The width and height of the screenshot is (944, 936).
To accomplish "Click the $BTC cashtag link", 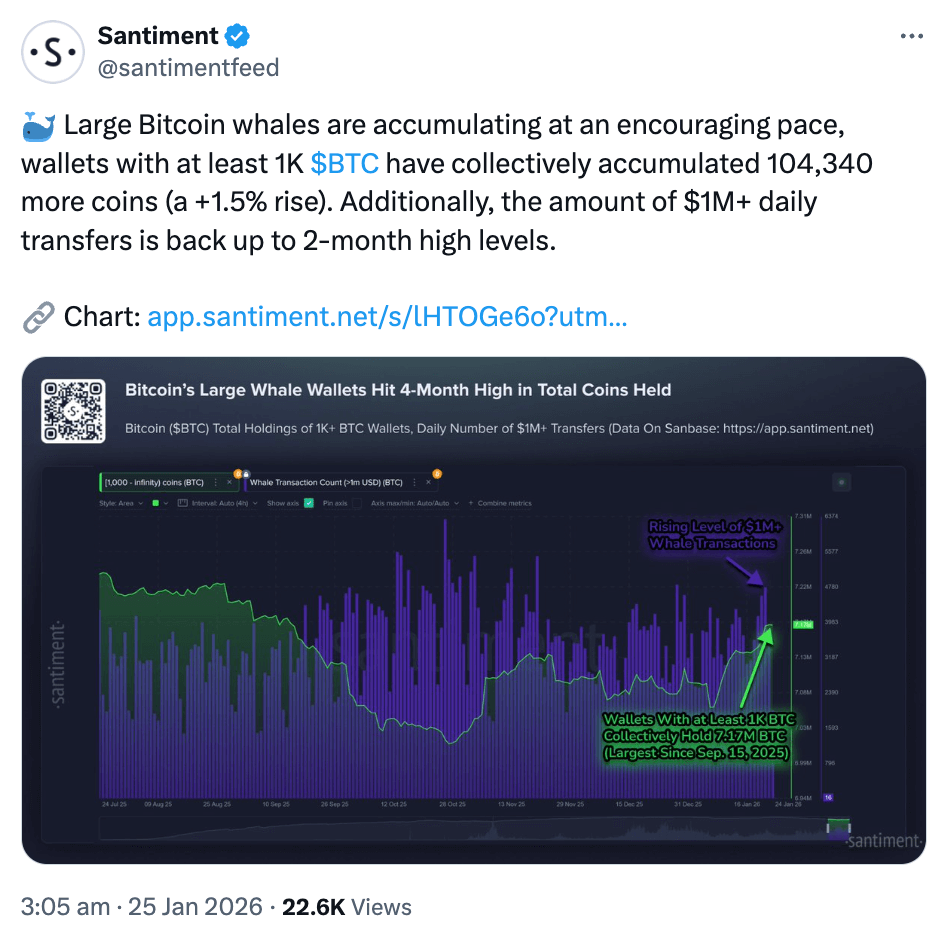I will [344, 164].
